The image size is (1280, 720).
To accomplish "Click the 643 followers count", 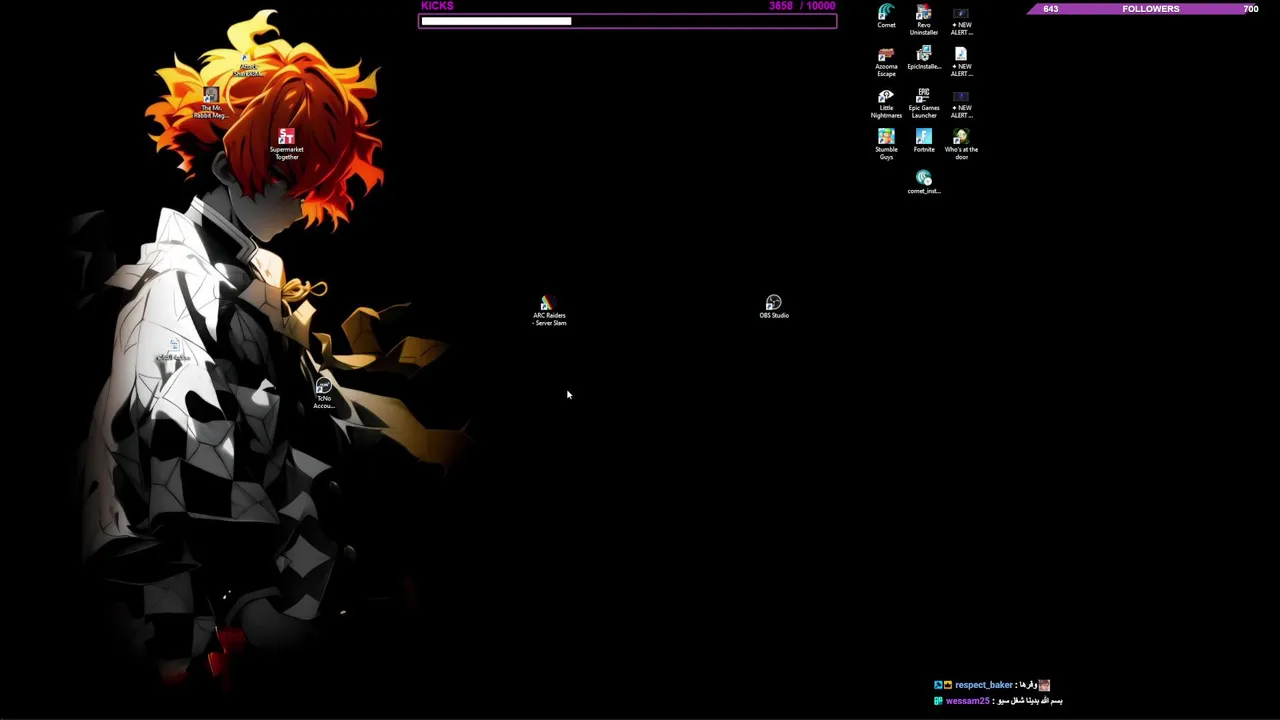I will pyautogui.click(x=1050, y=9).
